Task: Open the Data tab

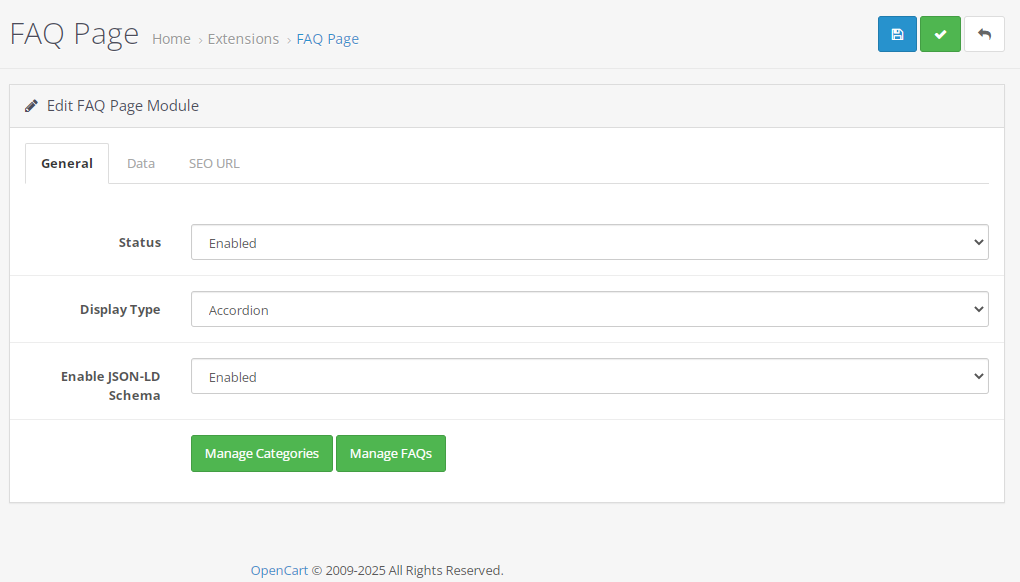Action: coord(141,163)
